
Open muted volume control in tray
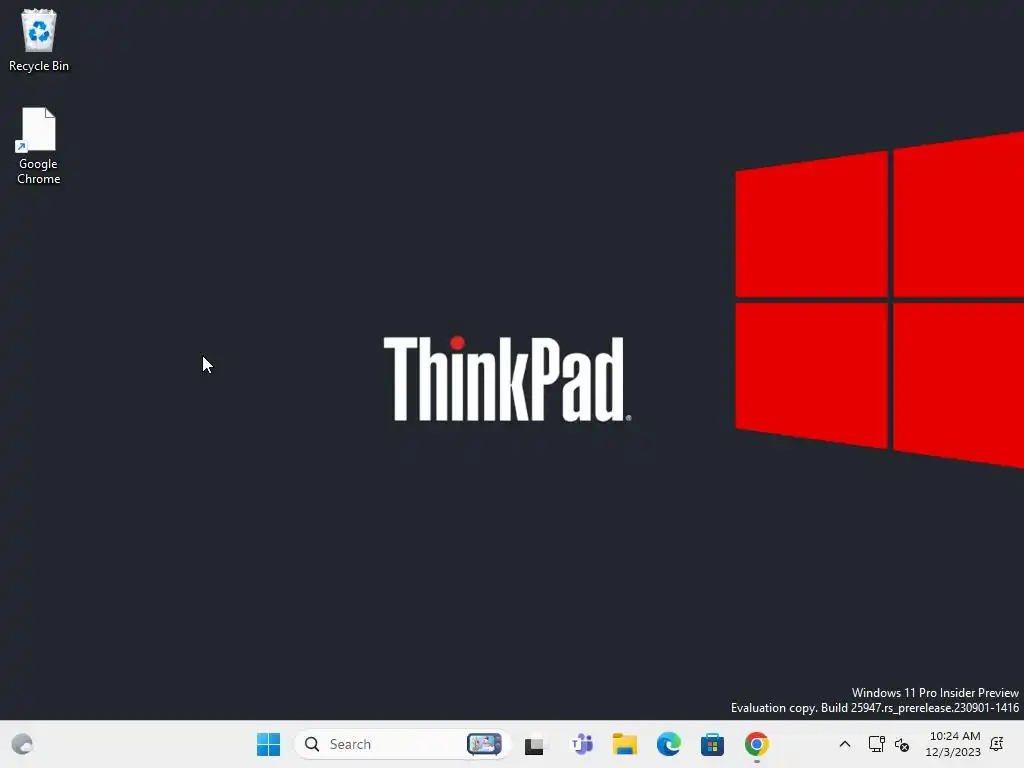click(902, 744)
